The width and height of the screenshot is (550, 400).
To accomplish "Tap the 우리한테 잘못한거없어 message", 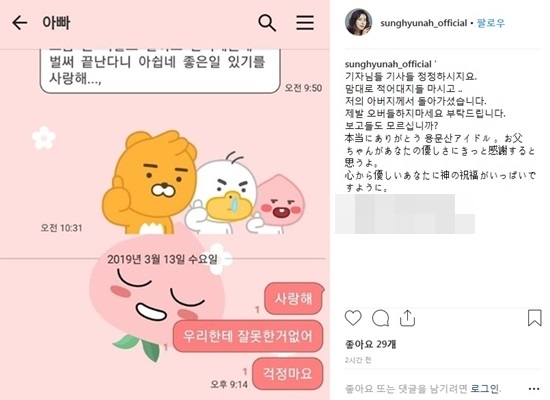I will click(x=248, y=336).
